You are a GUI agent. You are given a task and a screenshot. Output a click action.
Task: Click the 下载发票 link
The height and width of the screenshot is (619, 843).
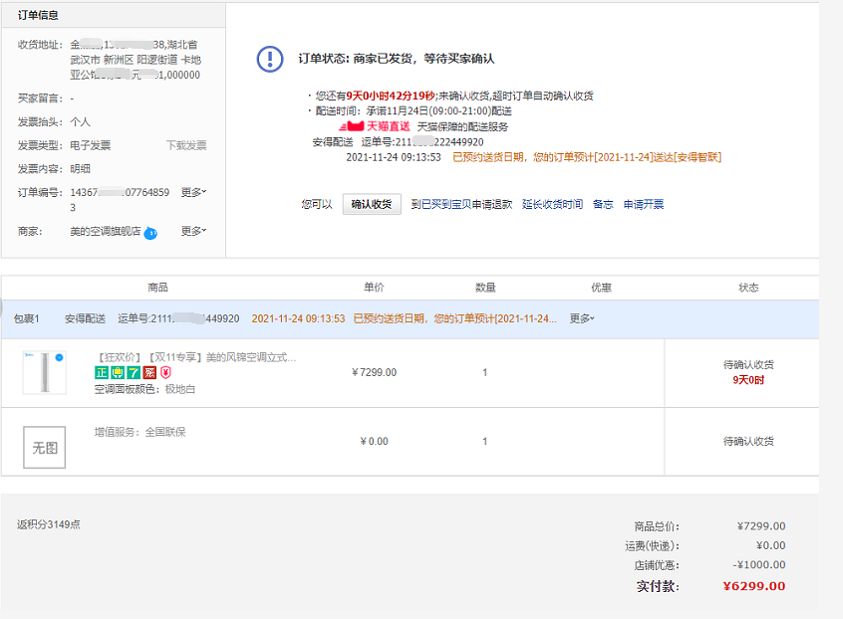tap(186, 145)
